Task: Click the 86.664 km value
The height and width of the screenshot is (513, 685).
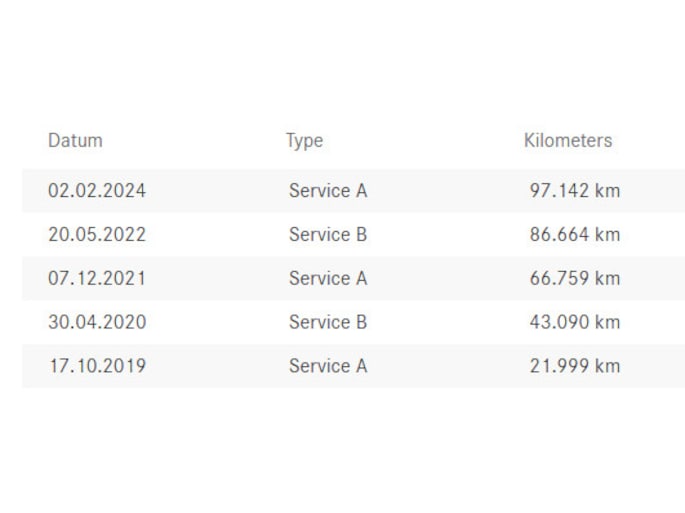Action: [575, 235]
